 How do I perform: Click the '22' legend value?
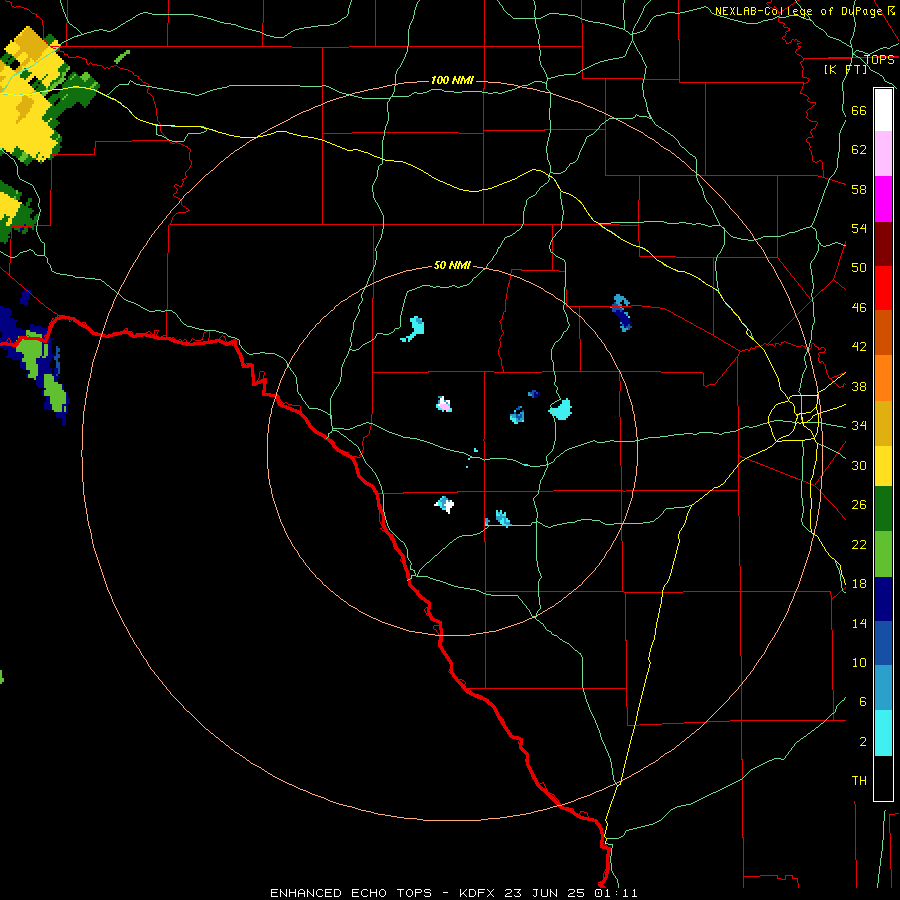click(859, 544)
